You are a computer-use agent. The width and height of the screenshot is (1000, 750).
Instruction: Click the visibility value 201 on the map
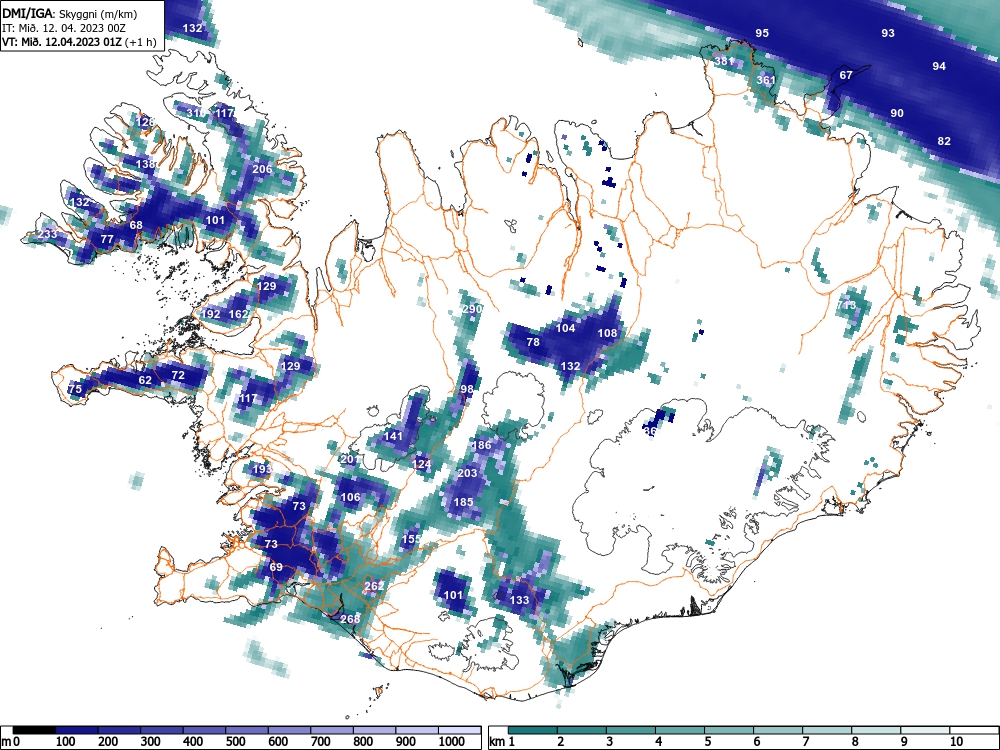pyautogui.click(x=350, y=459)
